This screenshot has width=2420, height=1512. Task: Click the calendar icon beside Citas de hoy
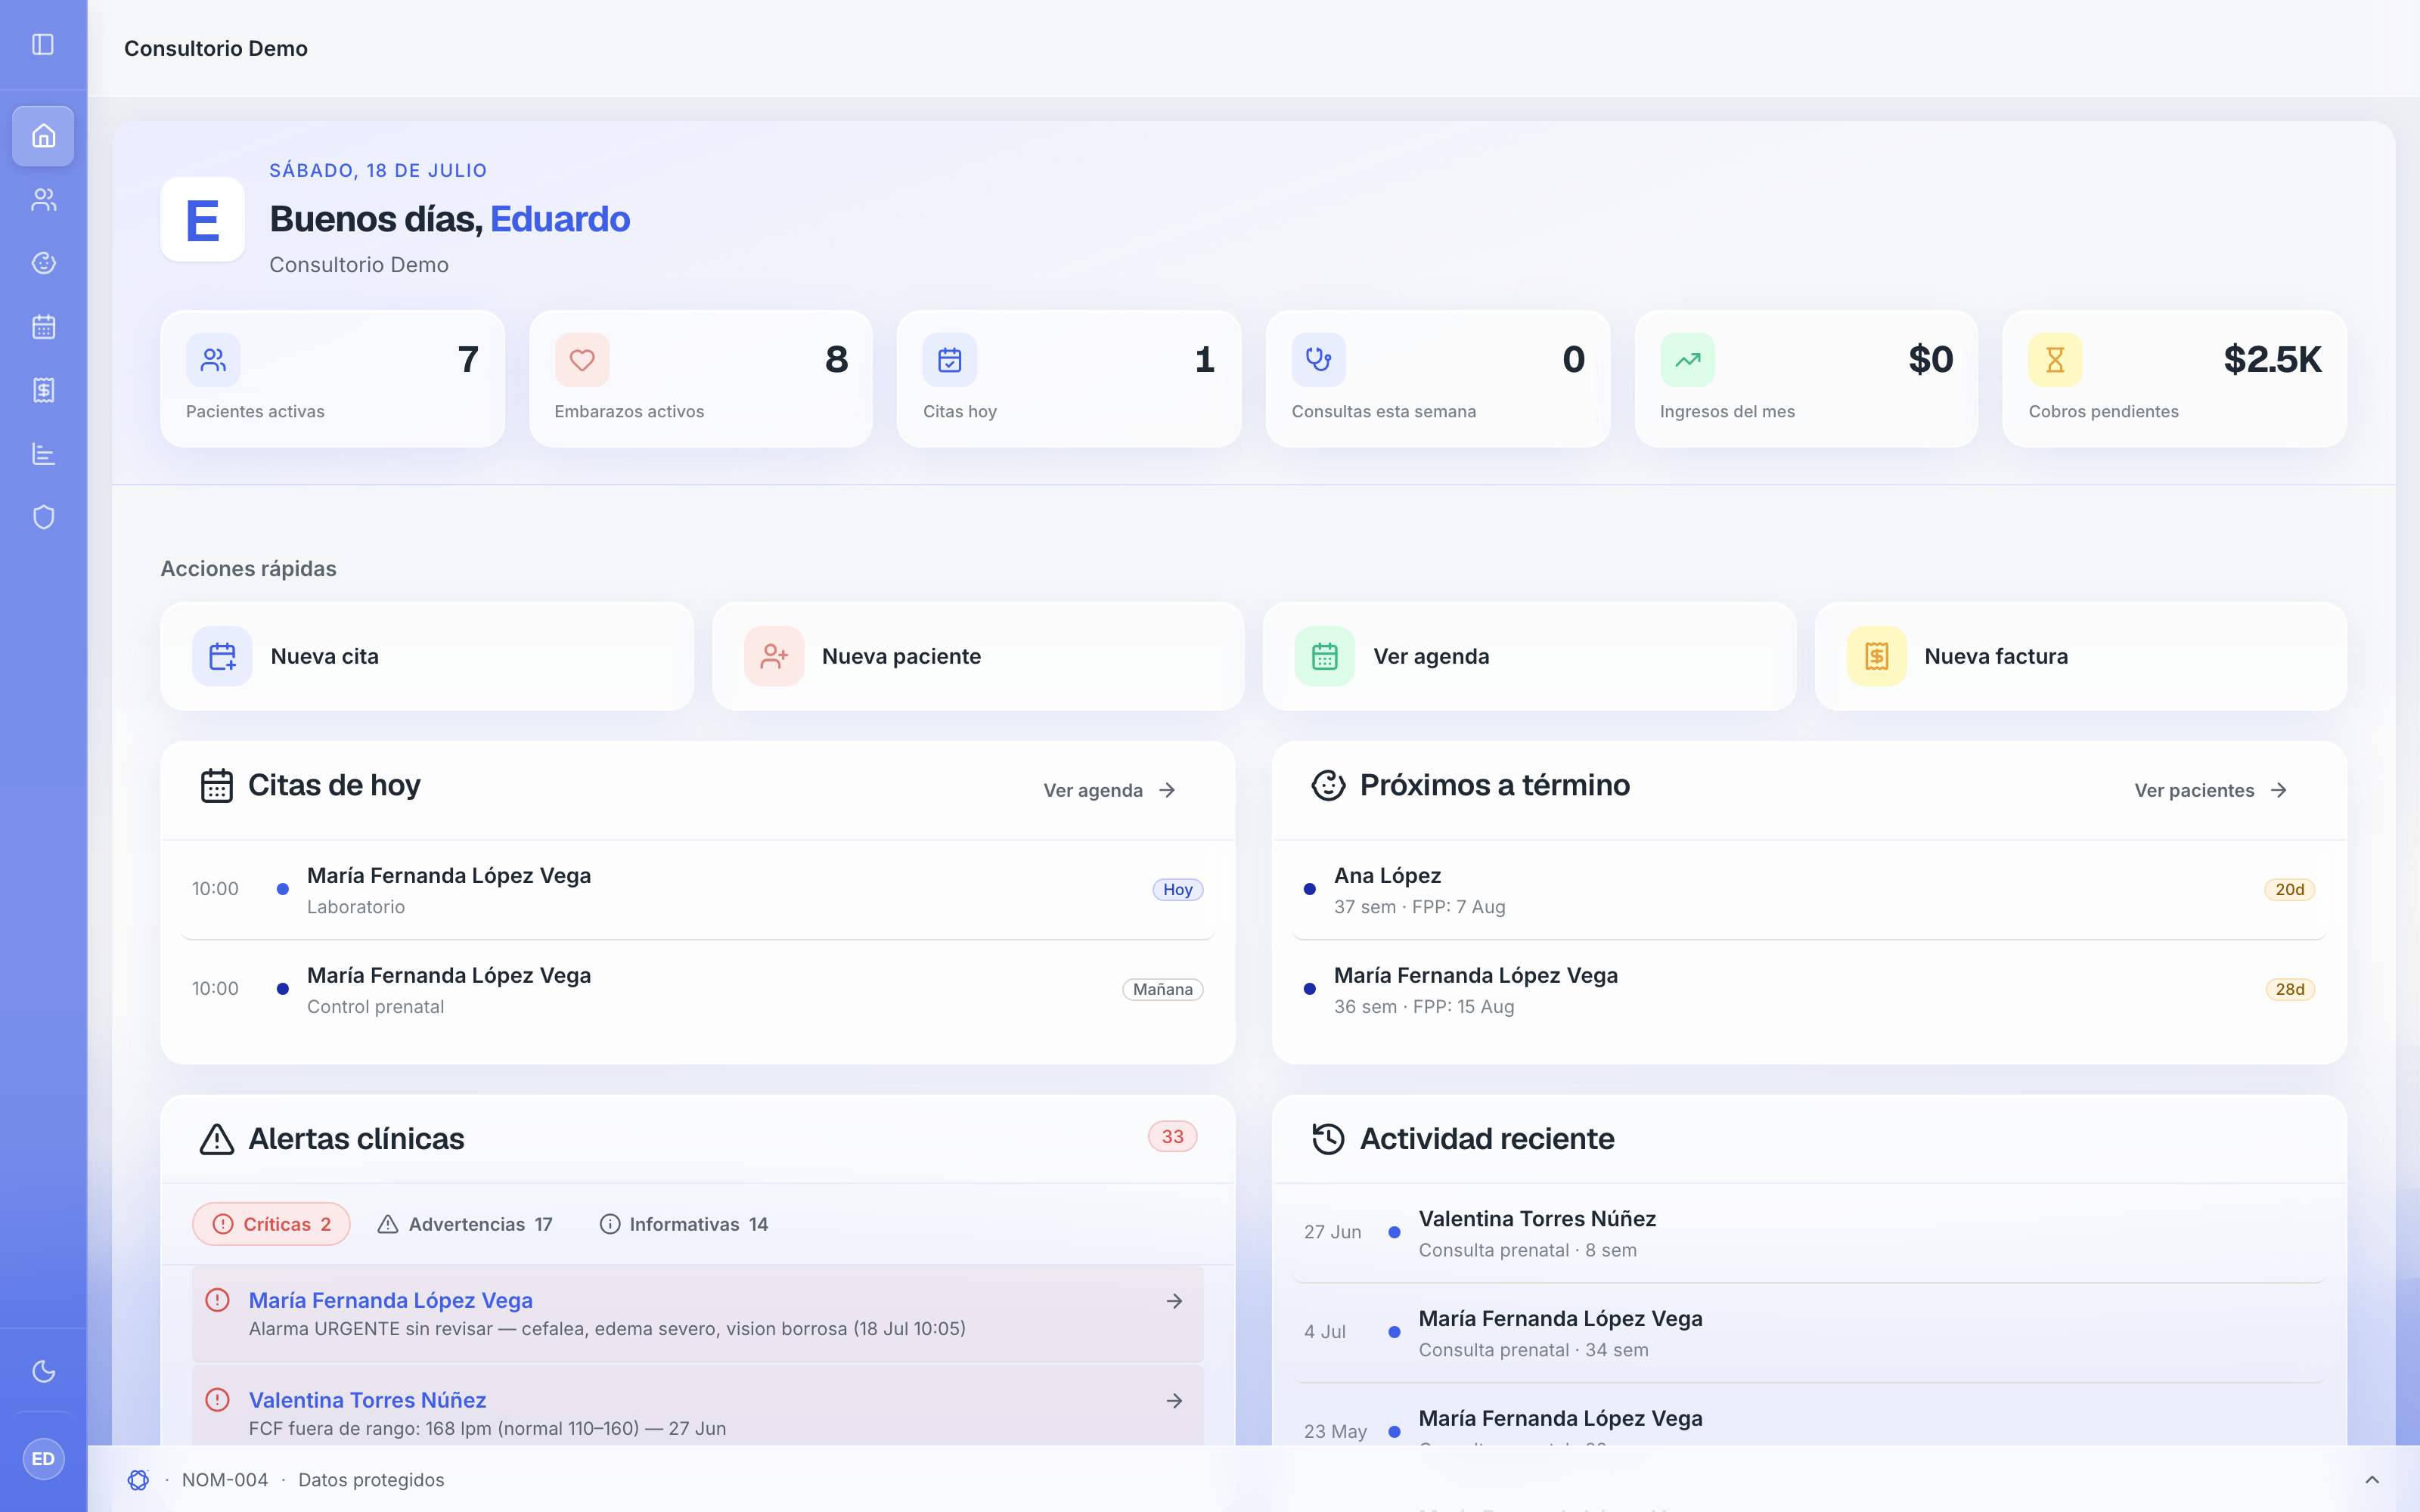216,786
